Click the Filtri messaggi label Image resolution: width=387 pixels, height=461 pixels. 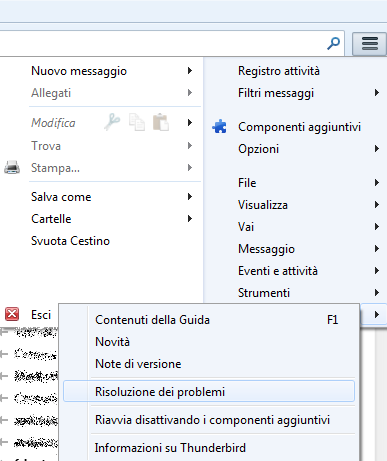click(276, 93)
